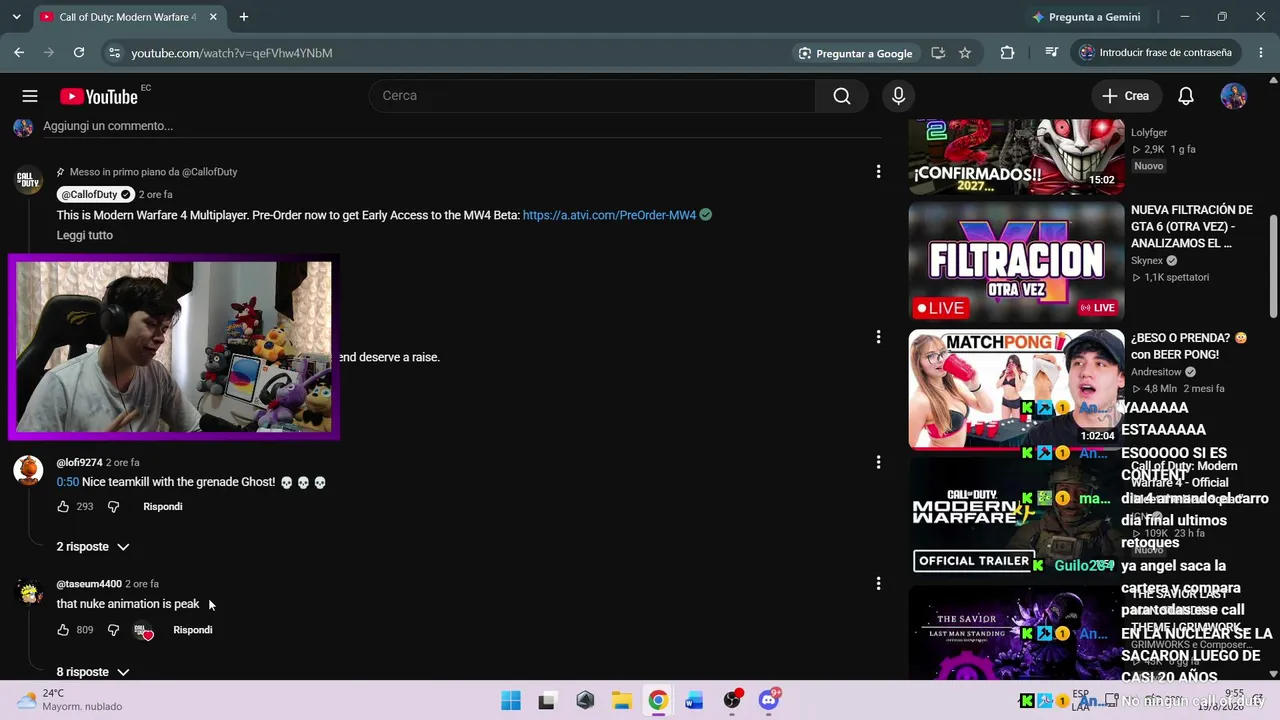Image resolution: width=1280 pixels, height=720 pixels.
Task: Dislike the nuke animation comment
Action: (113, 630)
